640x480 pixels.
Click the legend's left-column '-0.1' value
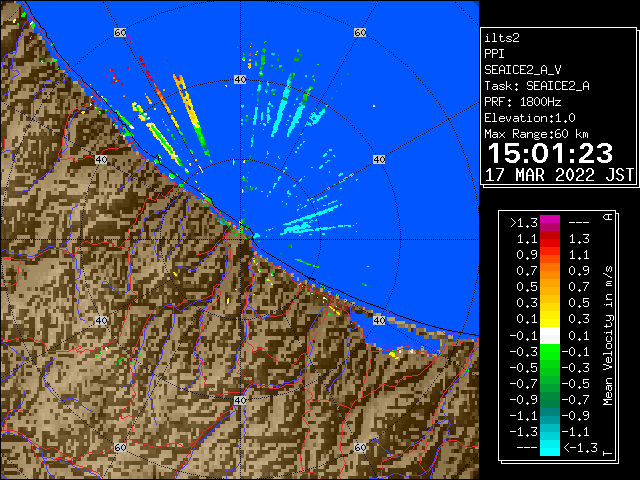point(524,336)
